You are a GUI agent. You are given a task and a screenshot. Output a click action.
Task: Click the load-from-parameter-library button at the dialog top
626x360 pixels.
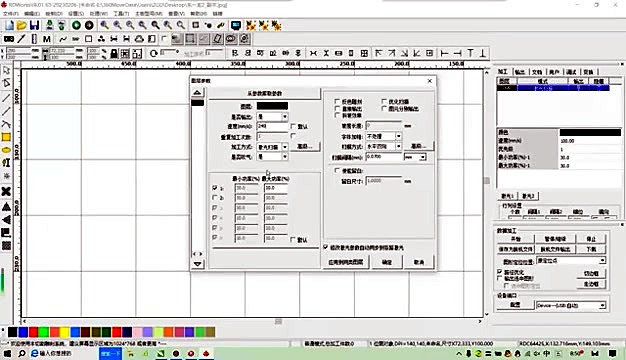pos(264,93)
